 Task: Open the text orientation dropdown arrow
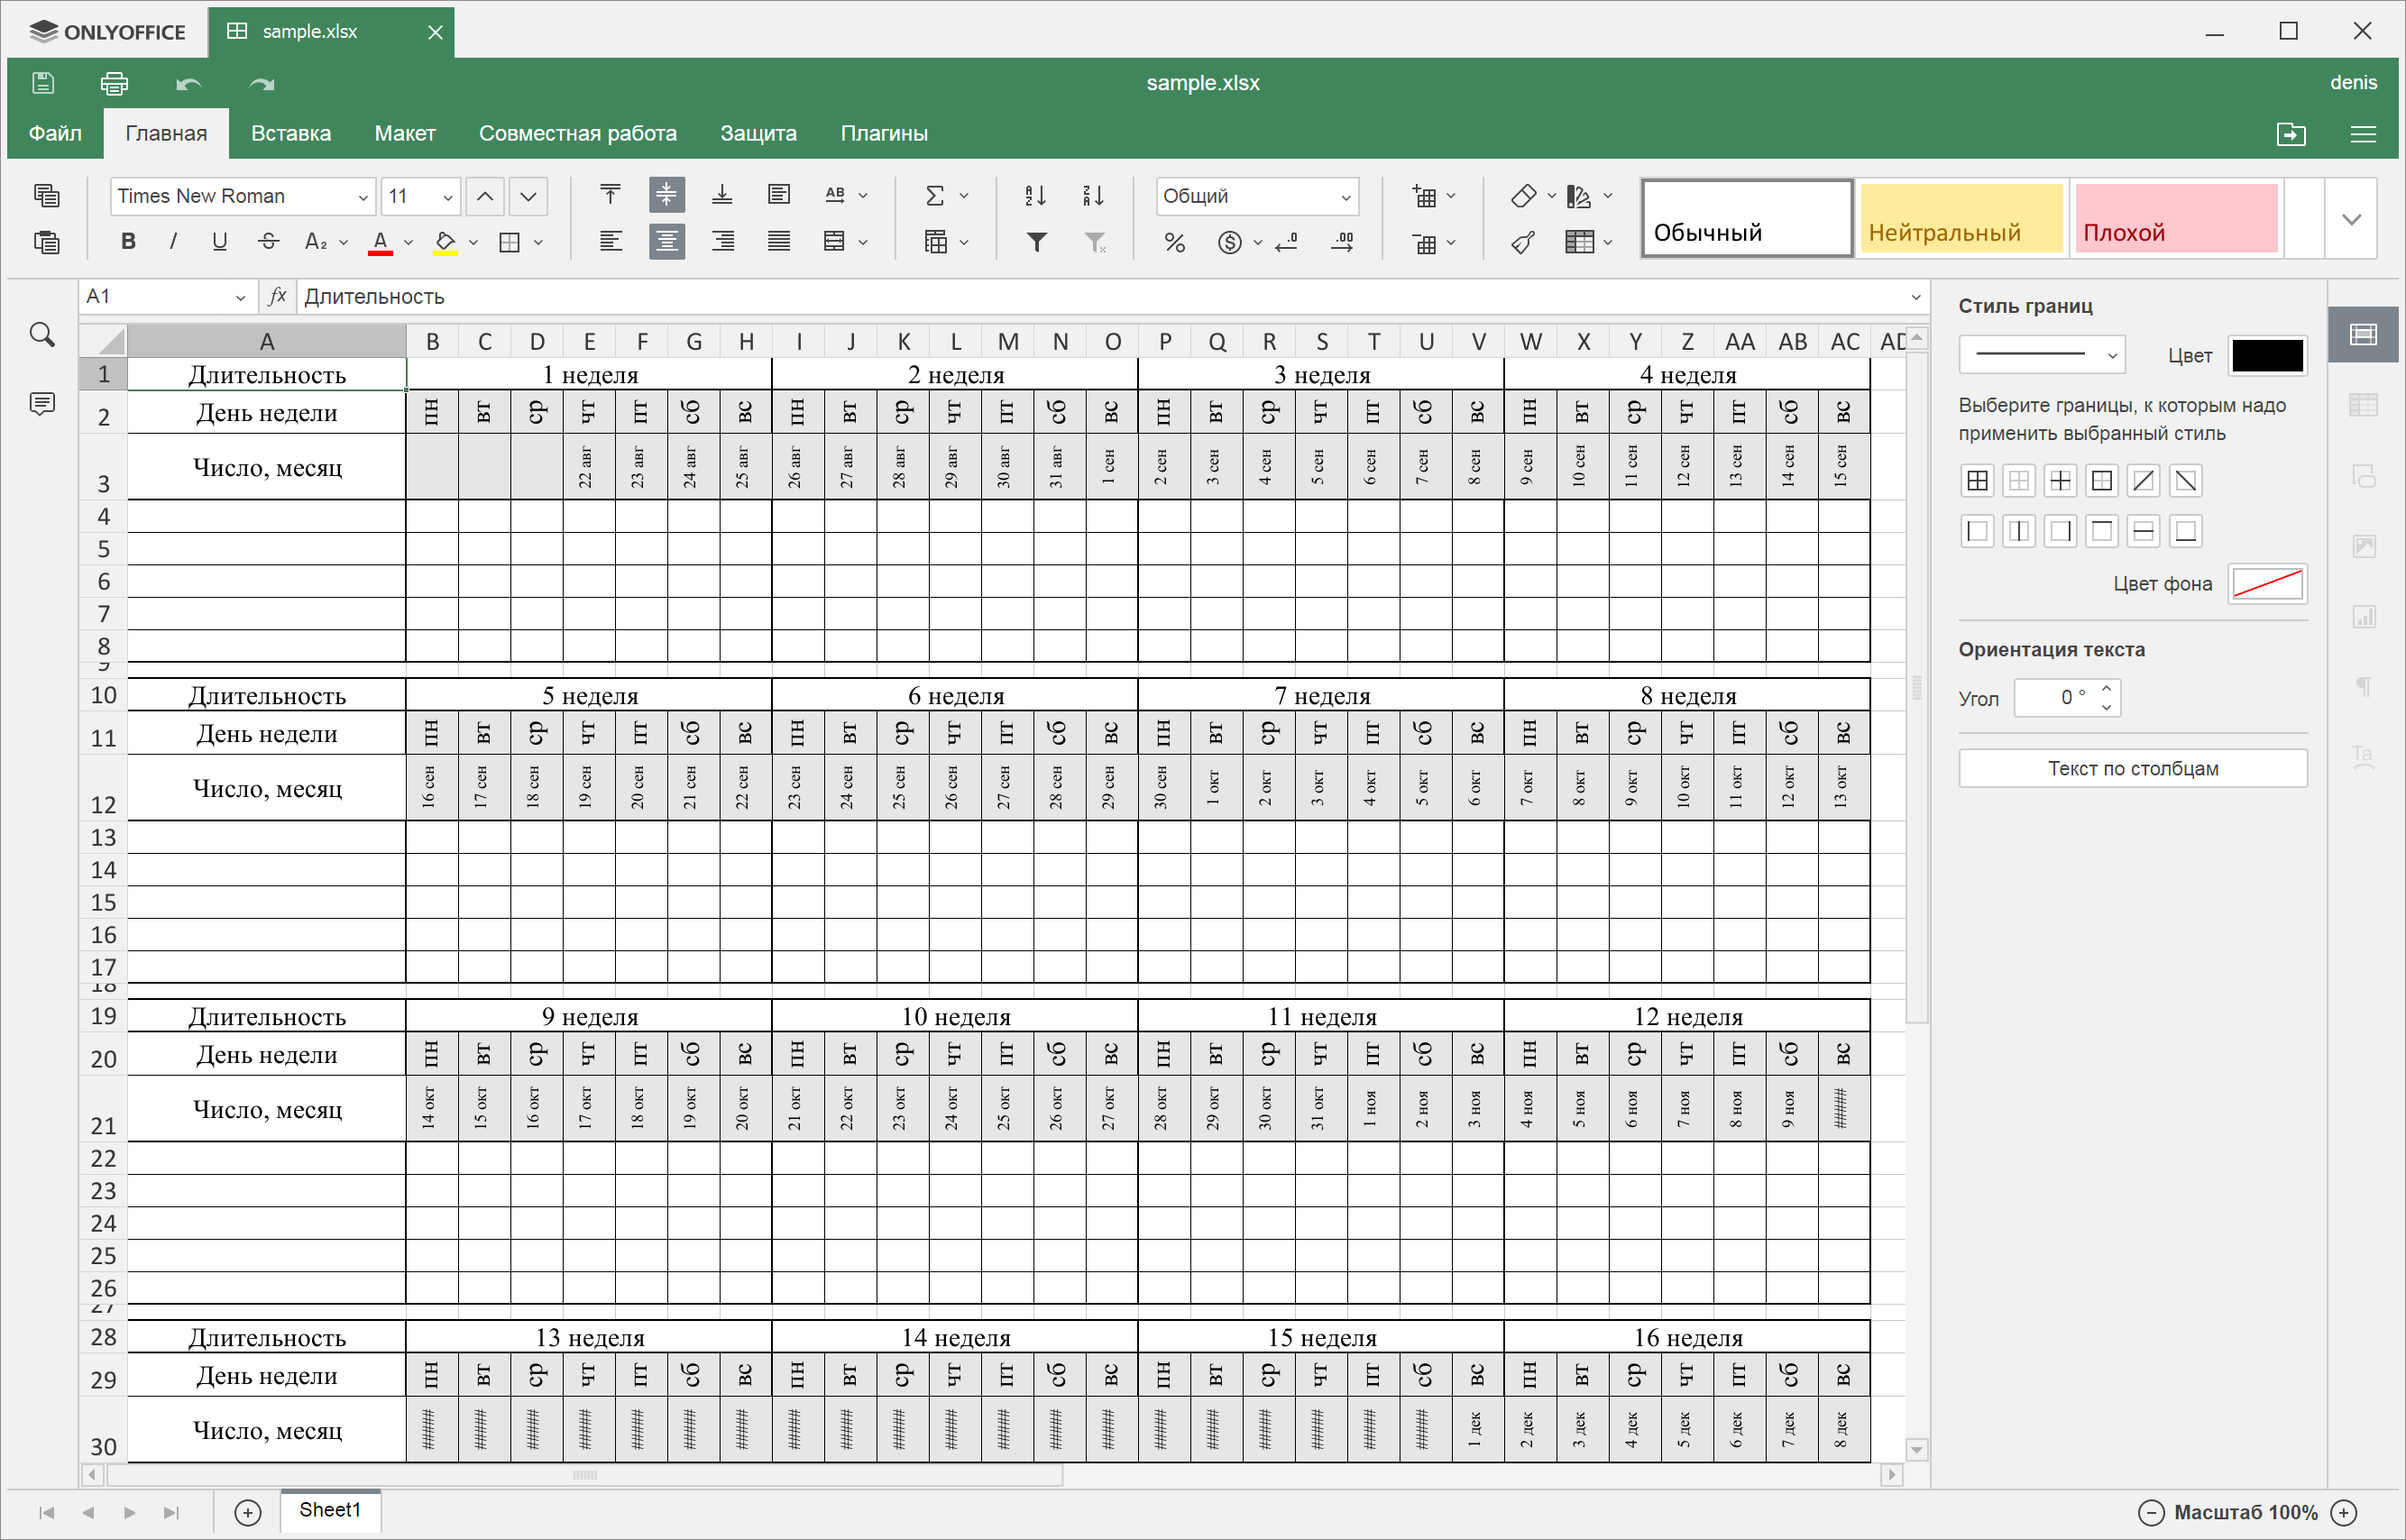(x=863, y=196)
